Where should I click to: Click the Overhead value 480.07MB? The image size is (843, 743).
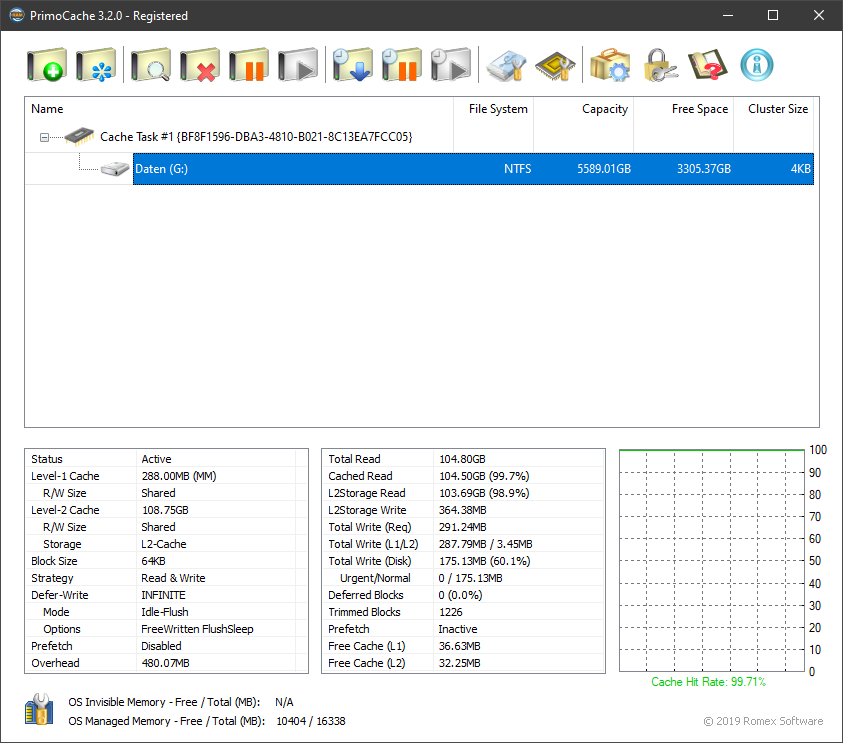pyautogui.click(x=166, y=663)
